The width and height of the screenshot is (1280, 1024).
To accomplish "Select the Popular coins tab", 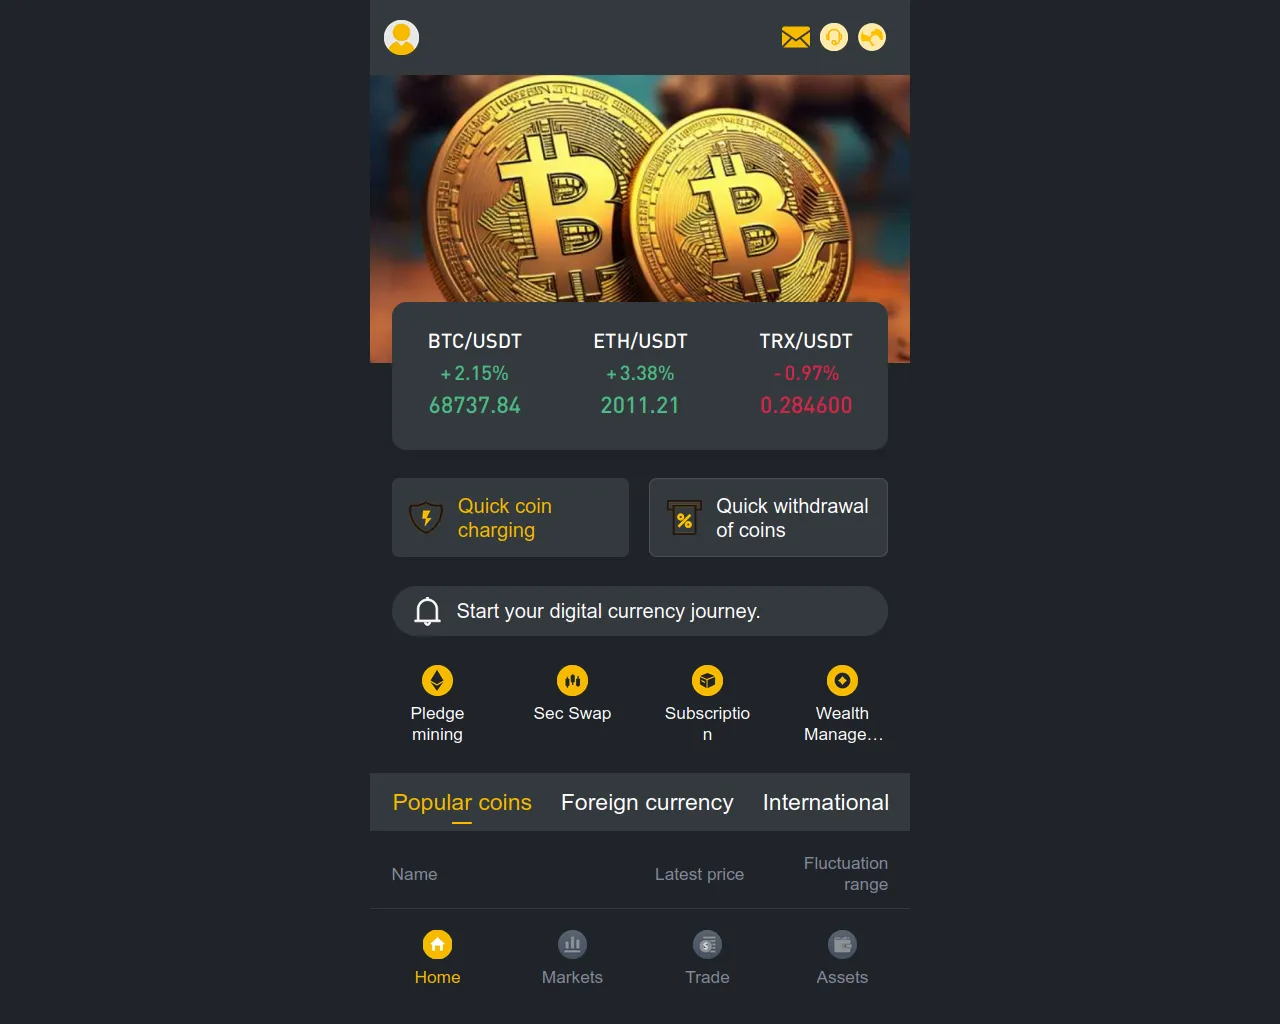I will 462,802.
